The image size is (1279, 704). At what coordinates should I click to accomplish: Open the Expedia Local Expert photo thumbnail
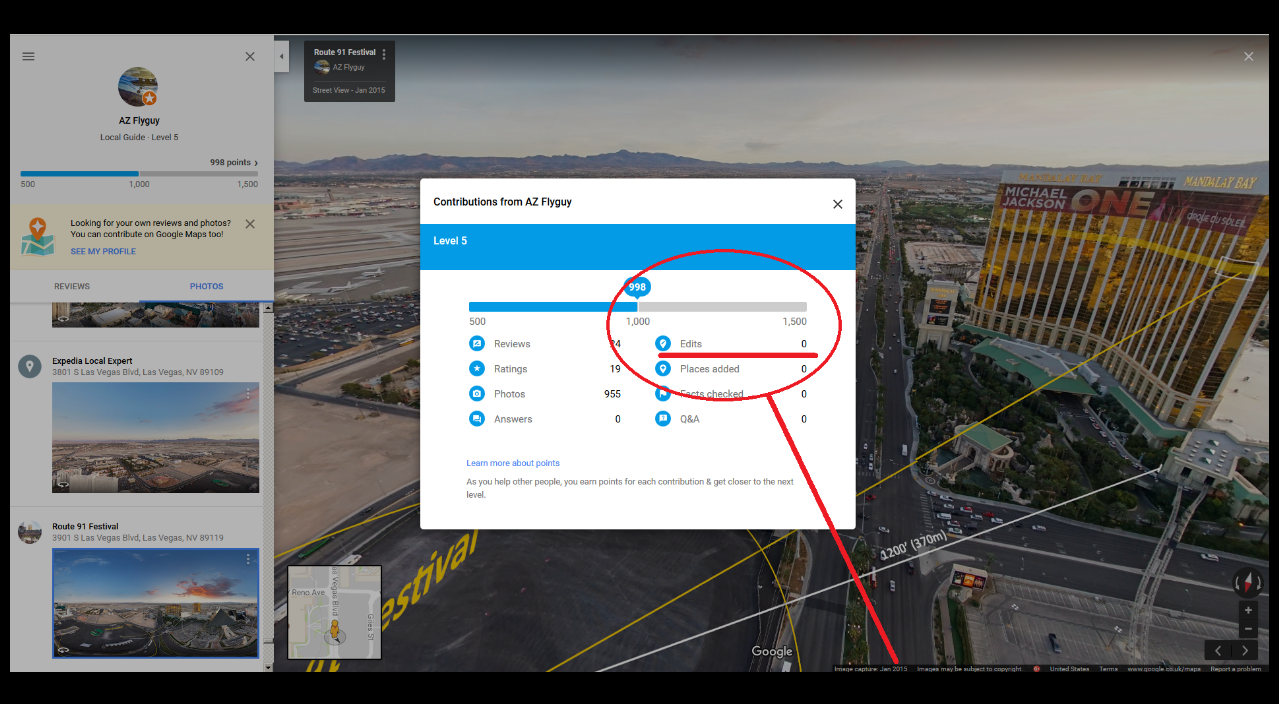click(155, 437)
